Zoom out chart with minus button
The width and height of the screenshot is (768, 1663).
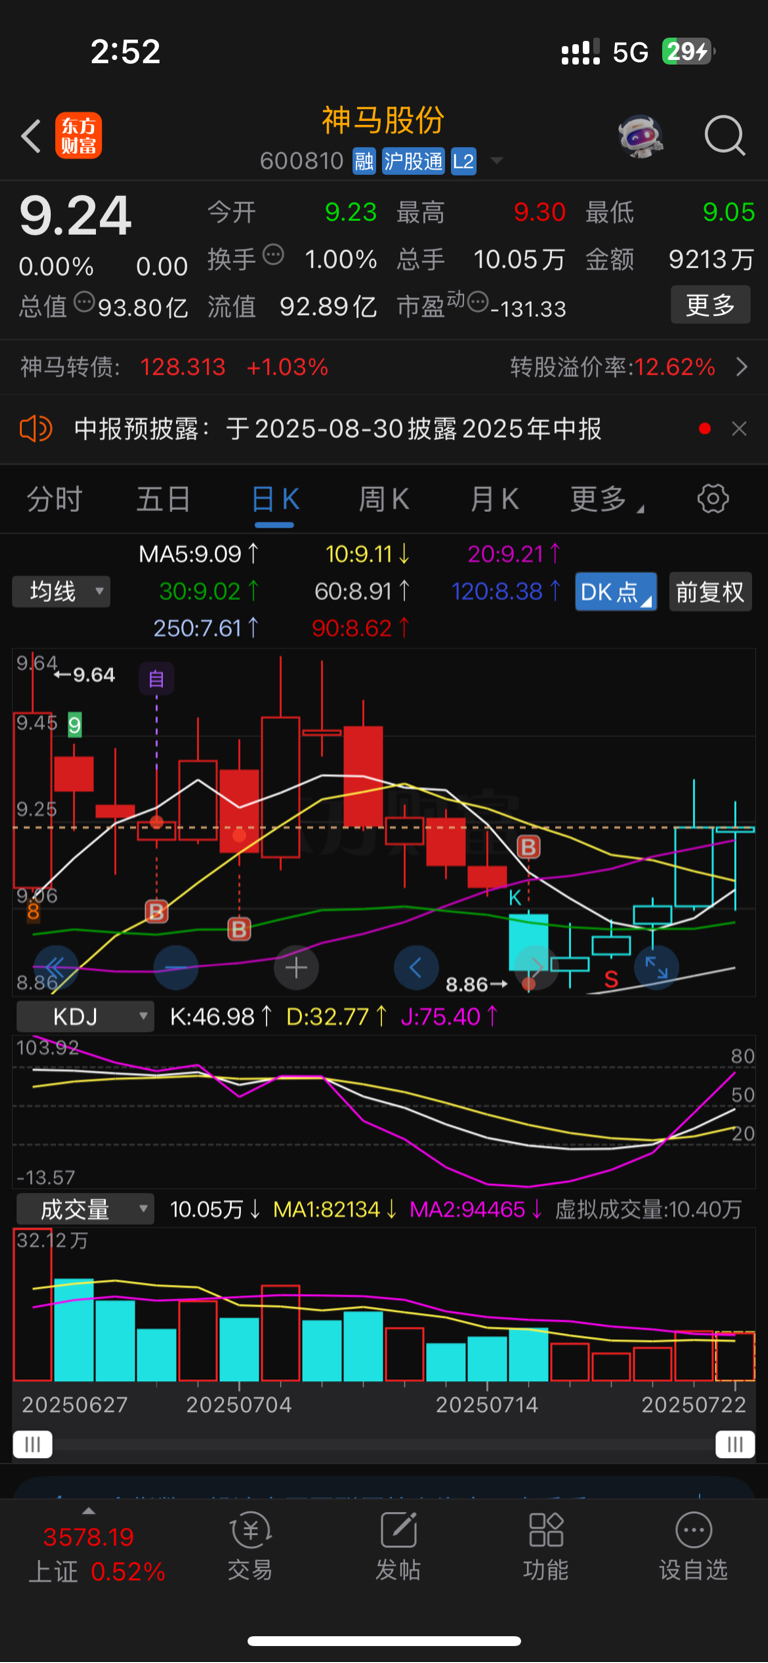coord(176,967)
